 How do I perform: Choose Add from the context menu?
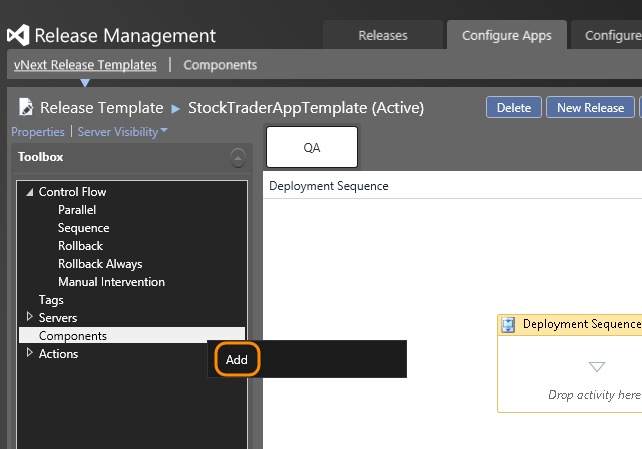(237, 359)
